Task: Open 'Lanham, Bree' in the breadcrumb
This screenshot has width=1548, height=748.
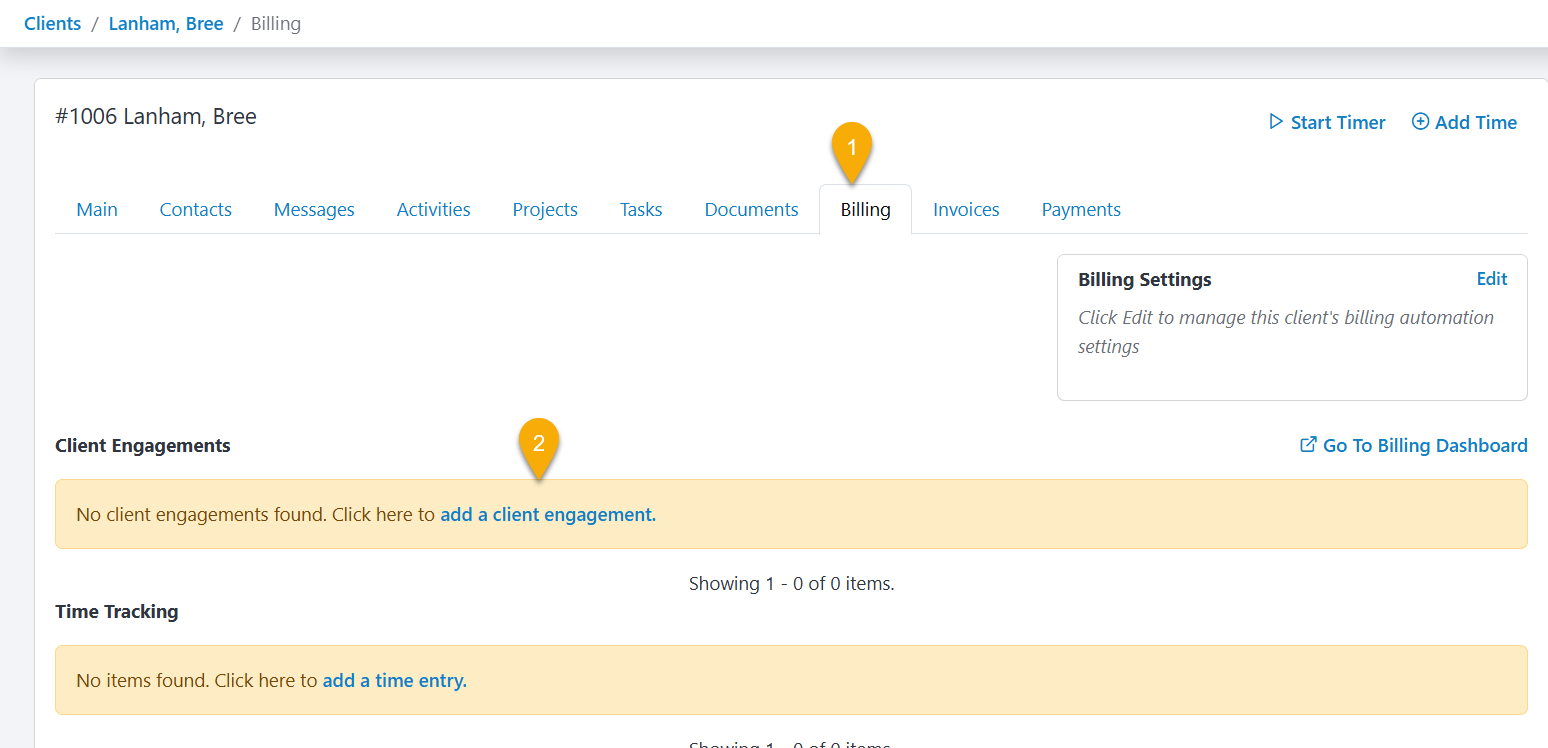Action: [x=166, y=24]
